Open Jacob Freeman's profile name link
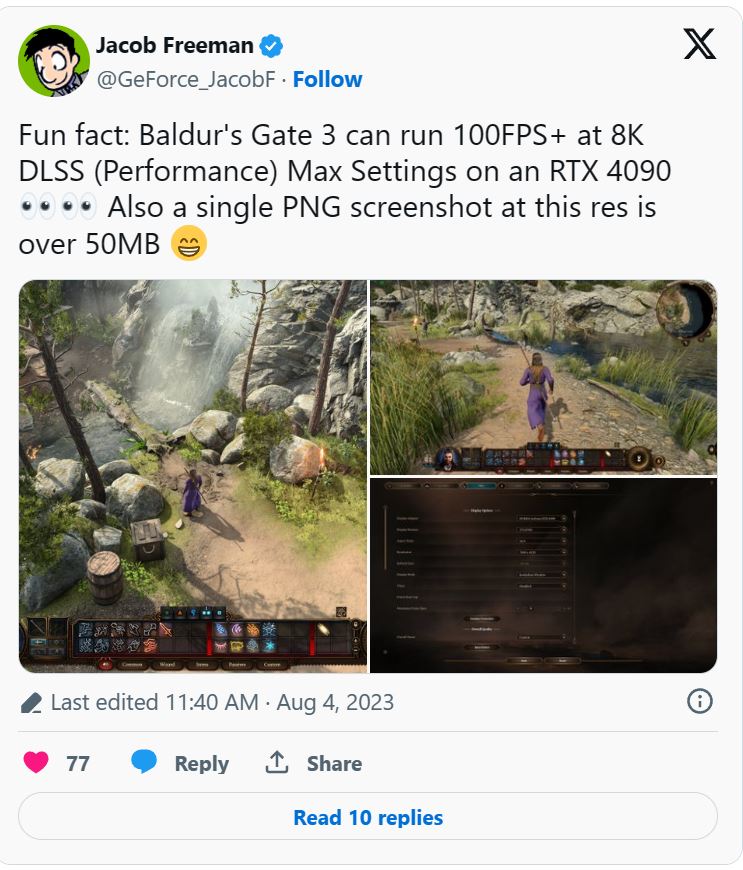 coord(174,45)
